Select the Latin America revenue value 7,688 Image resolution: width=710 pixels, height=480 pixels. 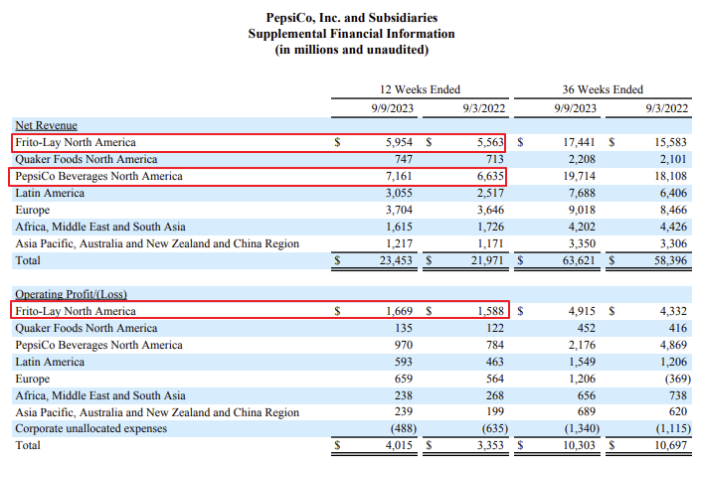click(x=582, y=193)
